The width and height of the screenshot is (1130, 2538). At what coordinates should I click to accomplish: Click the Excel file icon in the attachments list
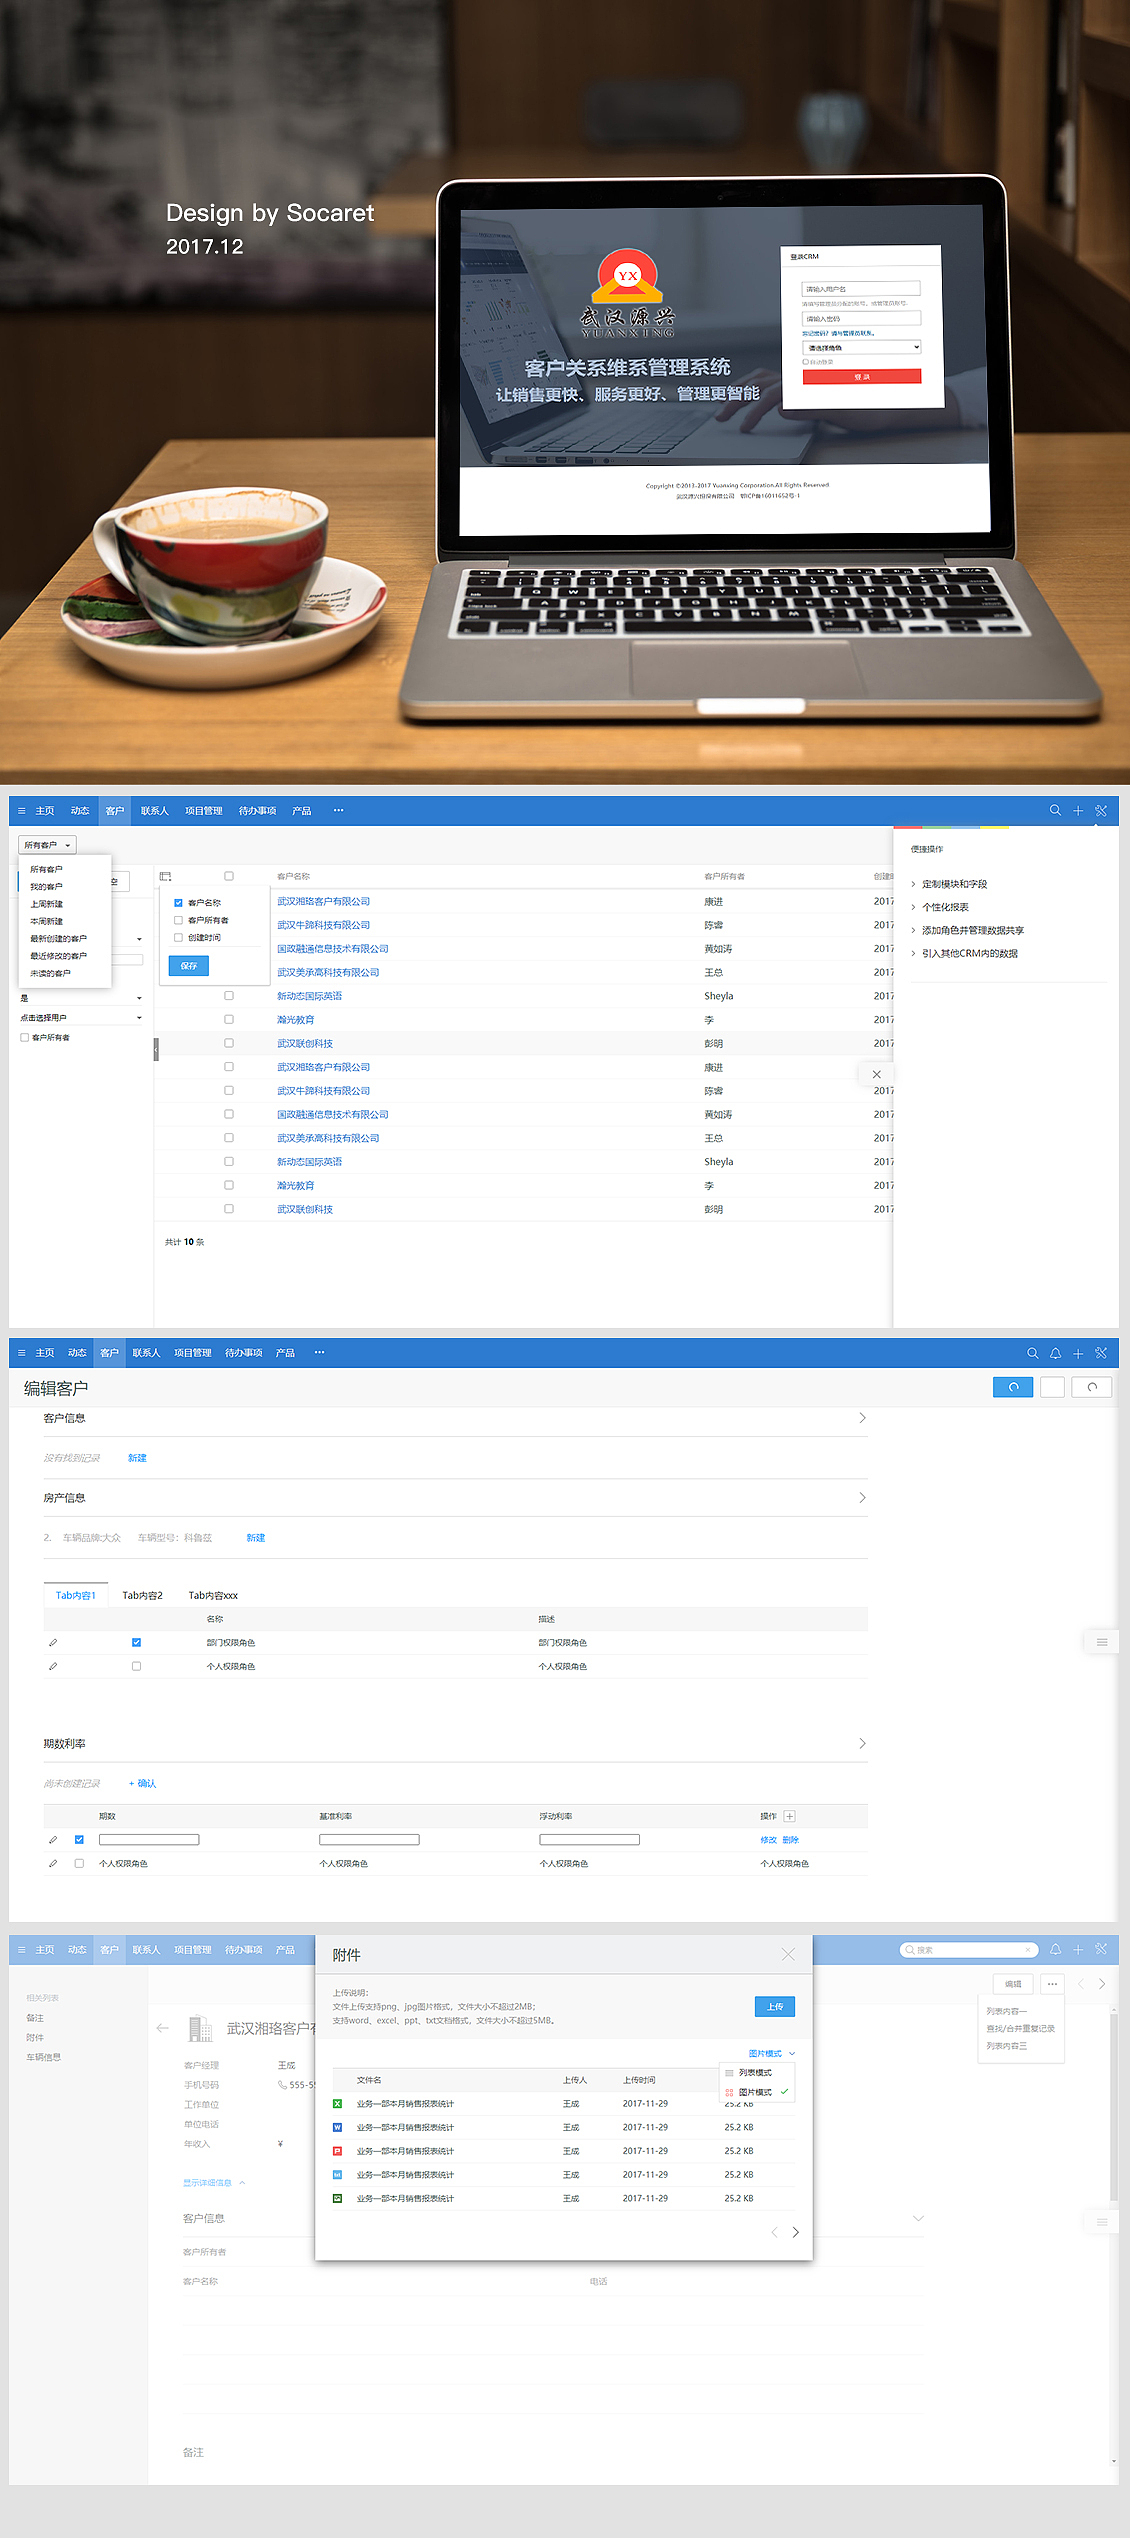(x=337, y=2104)
